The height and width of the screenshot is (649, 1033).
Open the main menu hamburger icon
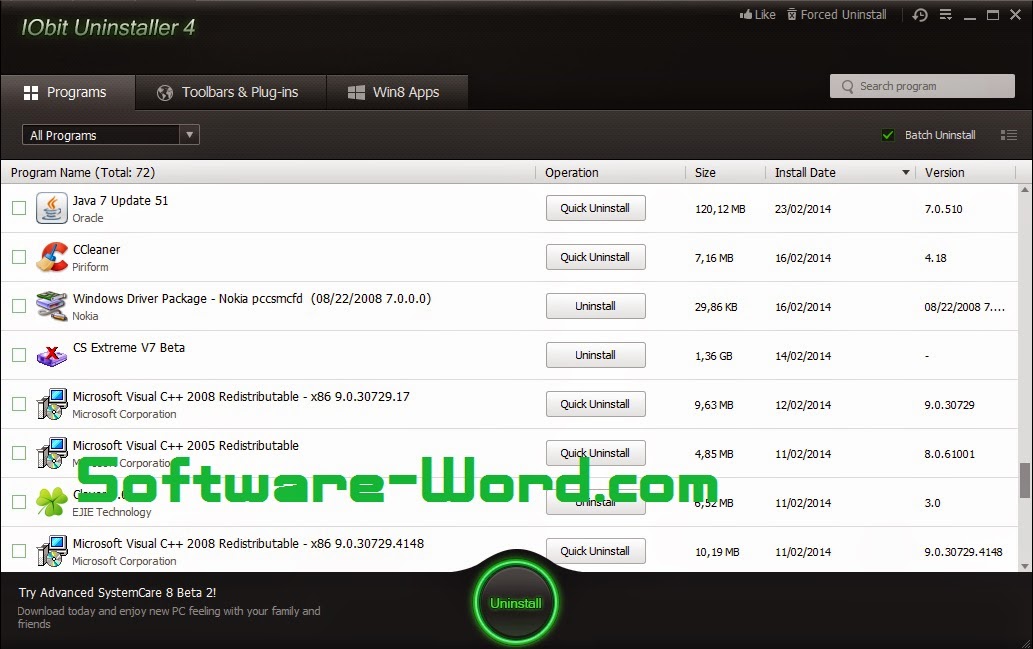[x=945, y=14]
